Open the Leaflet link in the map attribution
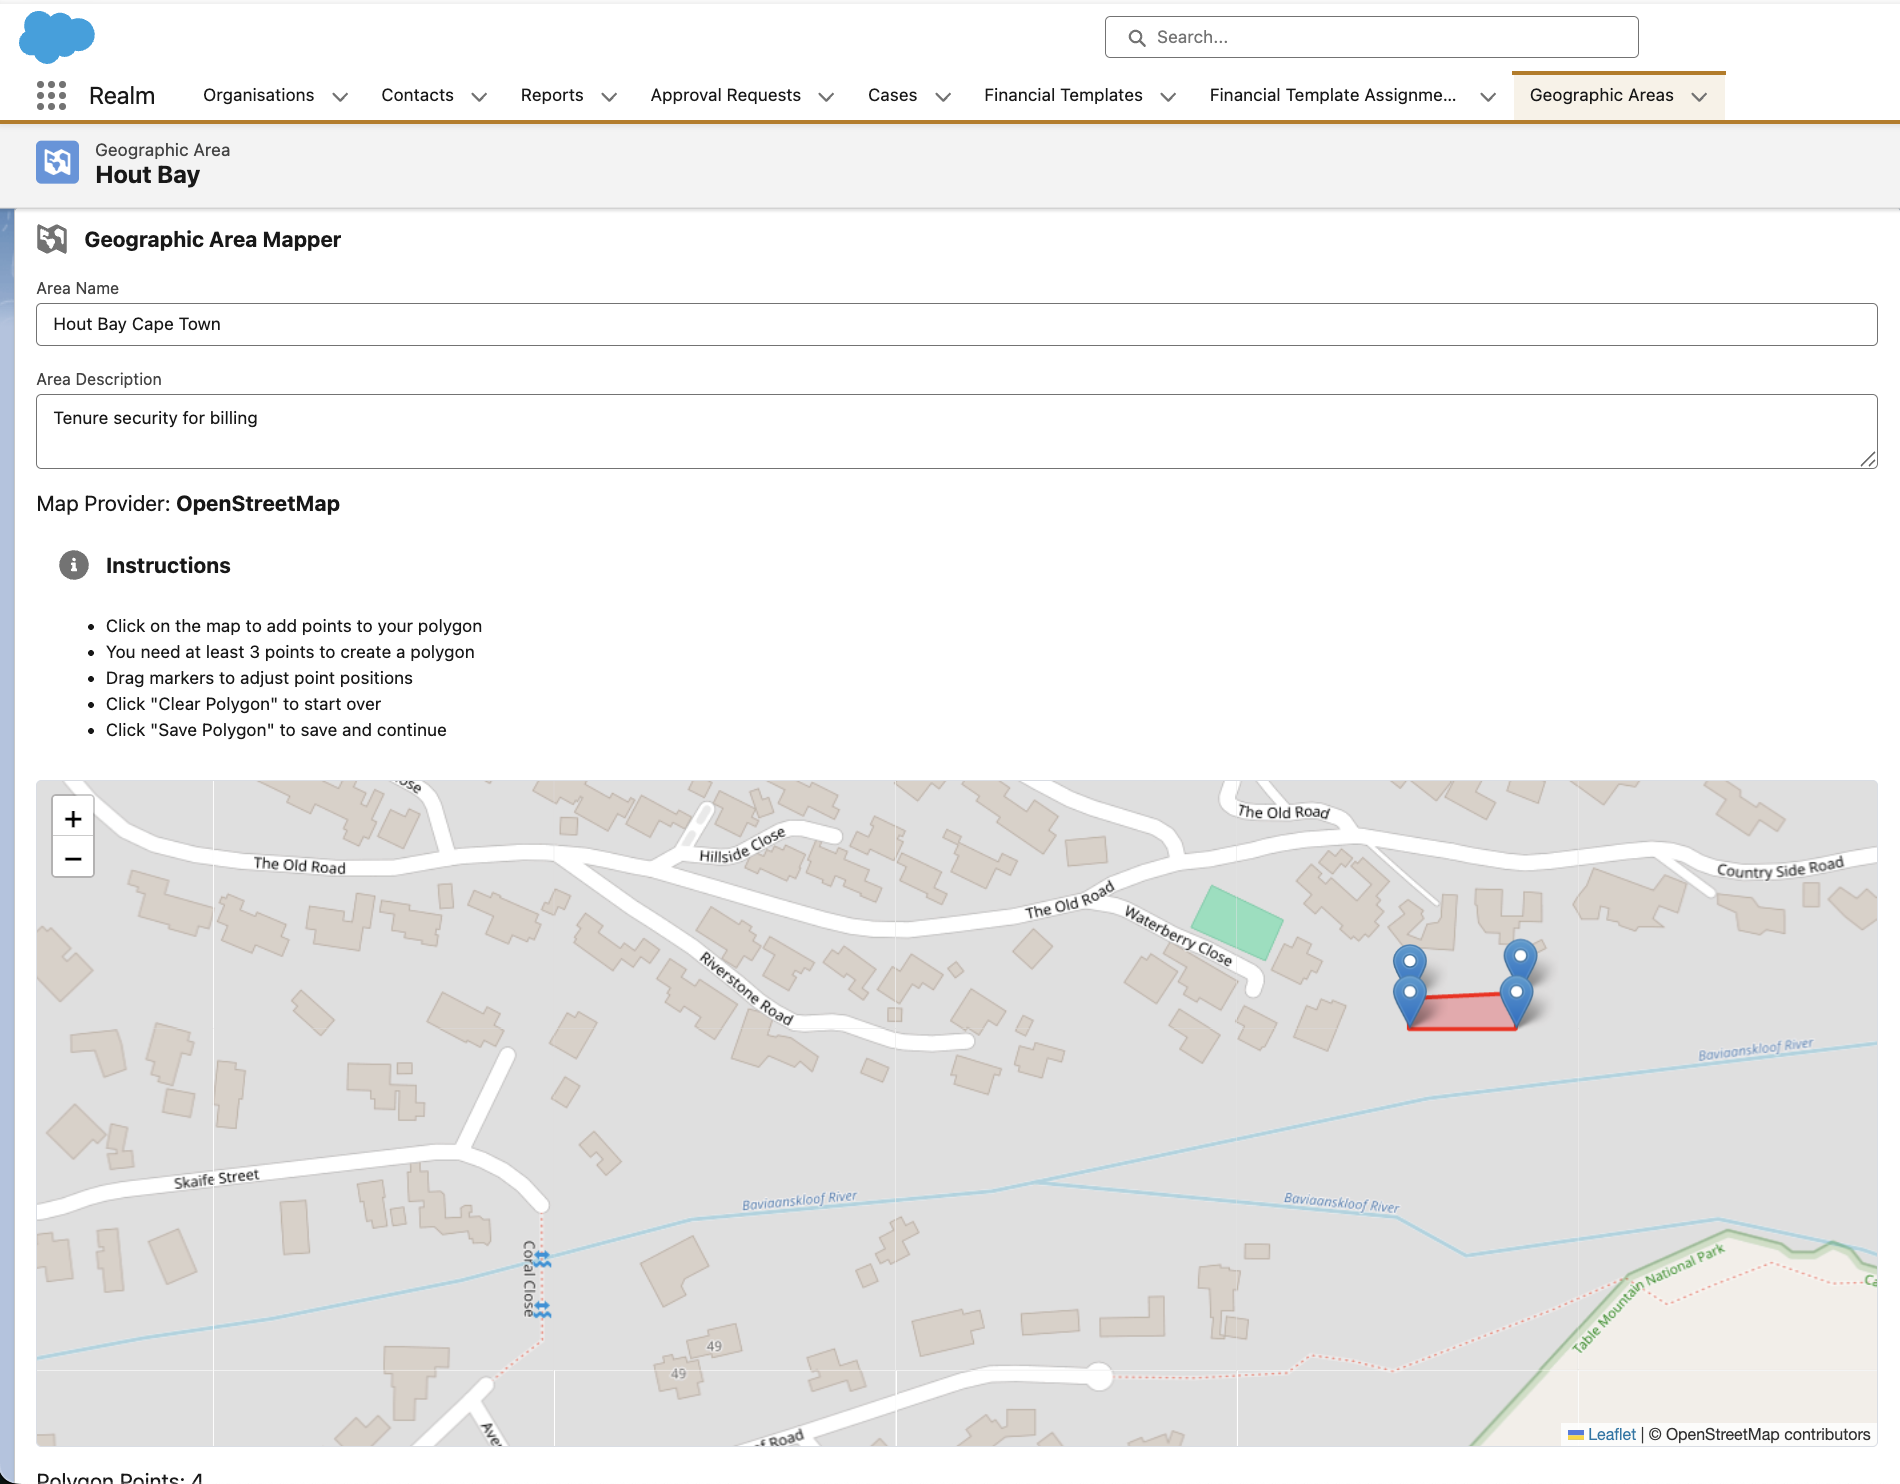 point(1612,1435)
